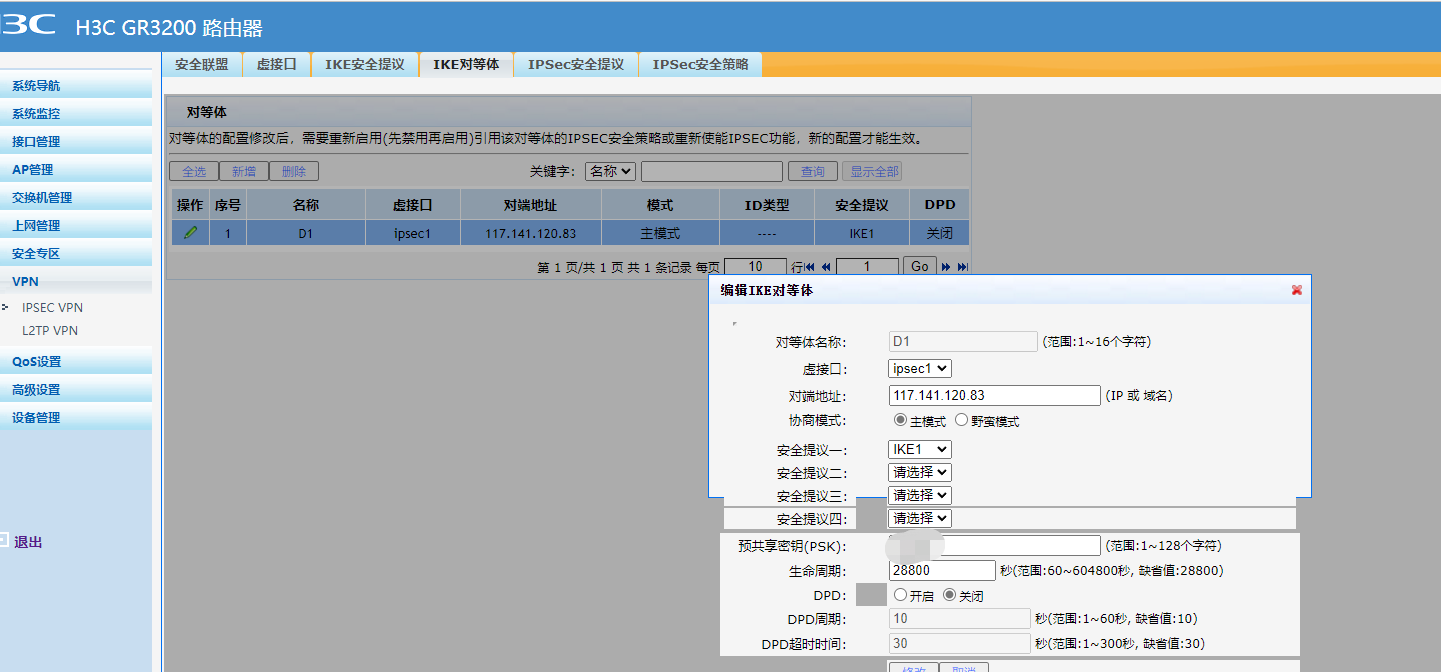Image resolution: width=1441 pixels, height=672 pixels.
Task: Go to the first page of records
Action: click(x=811, y=267)
